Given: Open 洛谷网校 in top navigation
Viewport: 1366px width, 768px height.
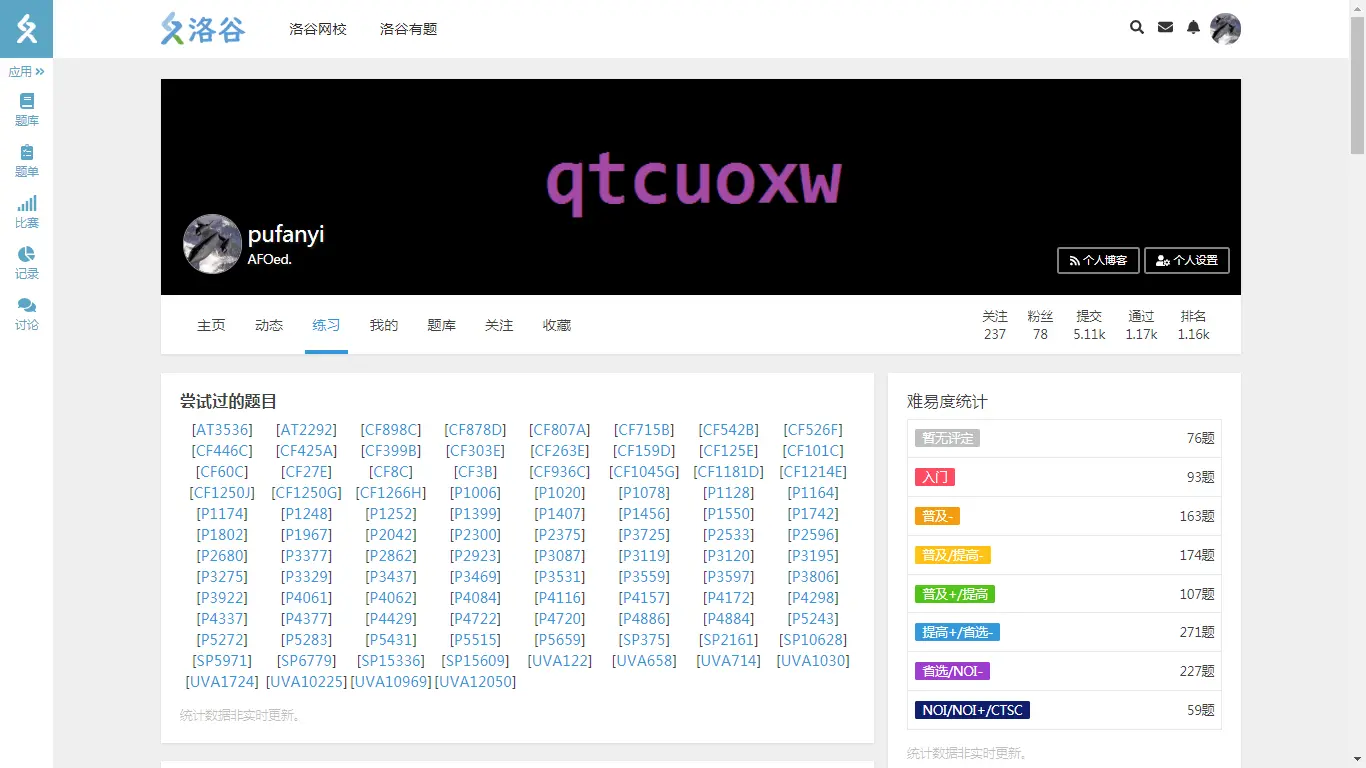Looking at the screenshot, I should coord(318,29).
